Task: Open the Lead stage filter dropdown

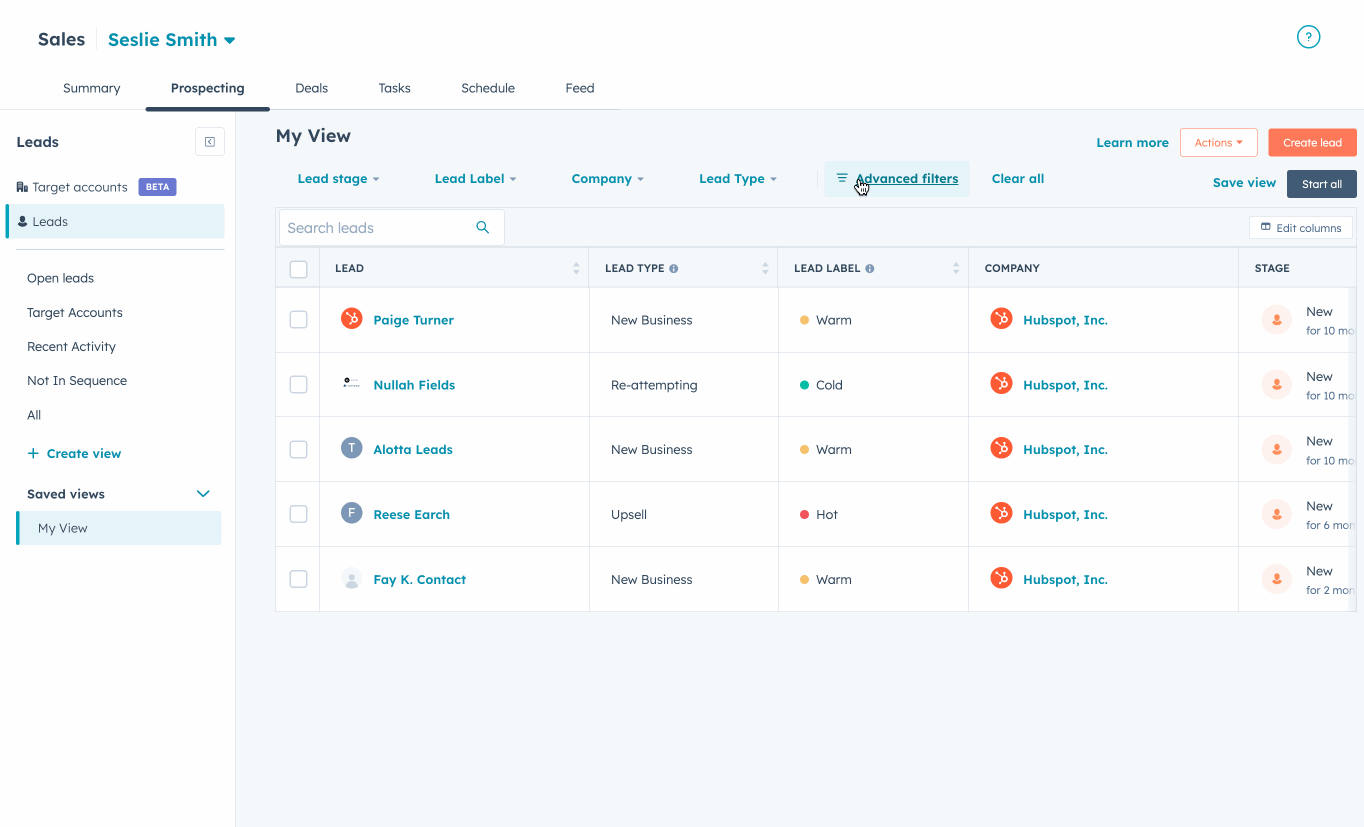Action: point(338,178)
